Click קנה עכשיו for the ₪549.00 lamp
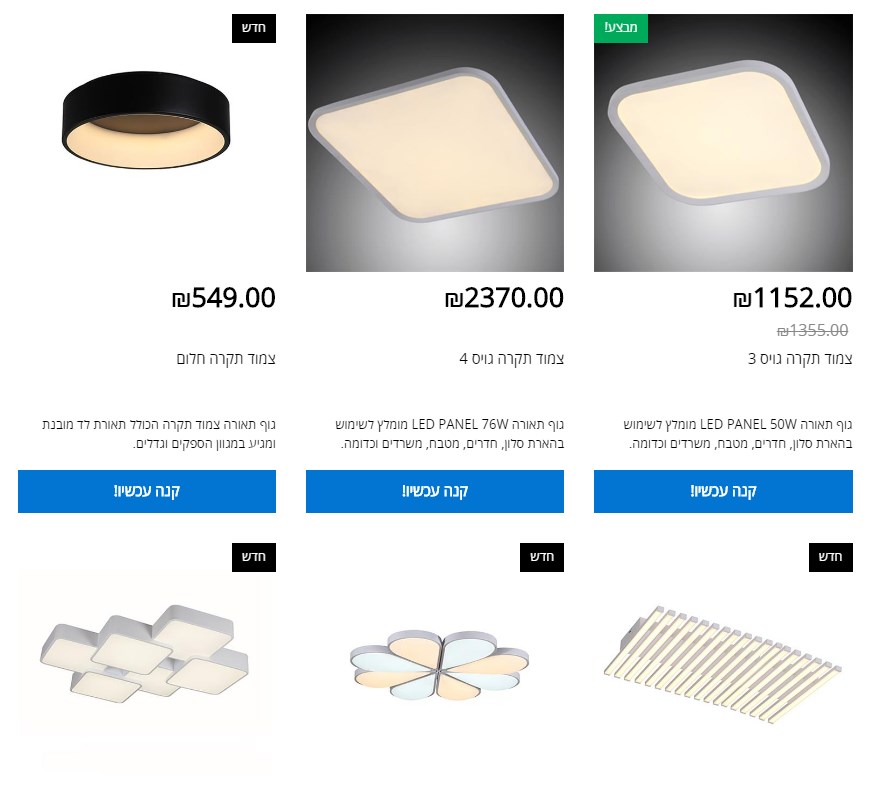Image resolution: width=871 pixels, height=791 pixels. (x=147, y=492)
